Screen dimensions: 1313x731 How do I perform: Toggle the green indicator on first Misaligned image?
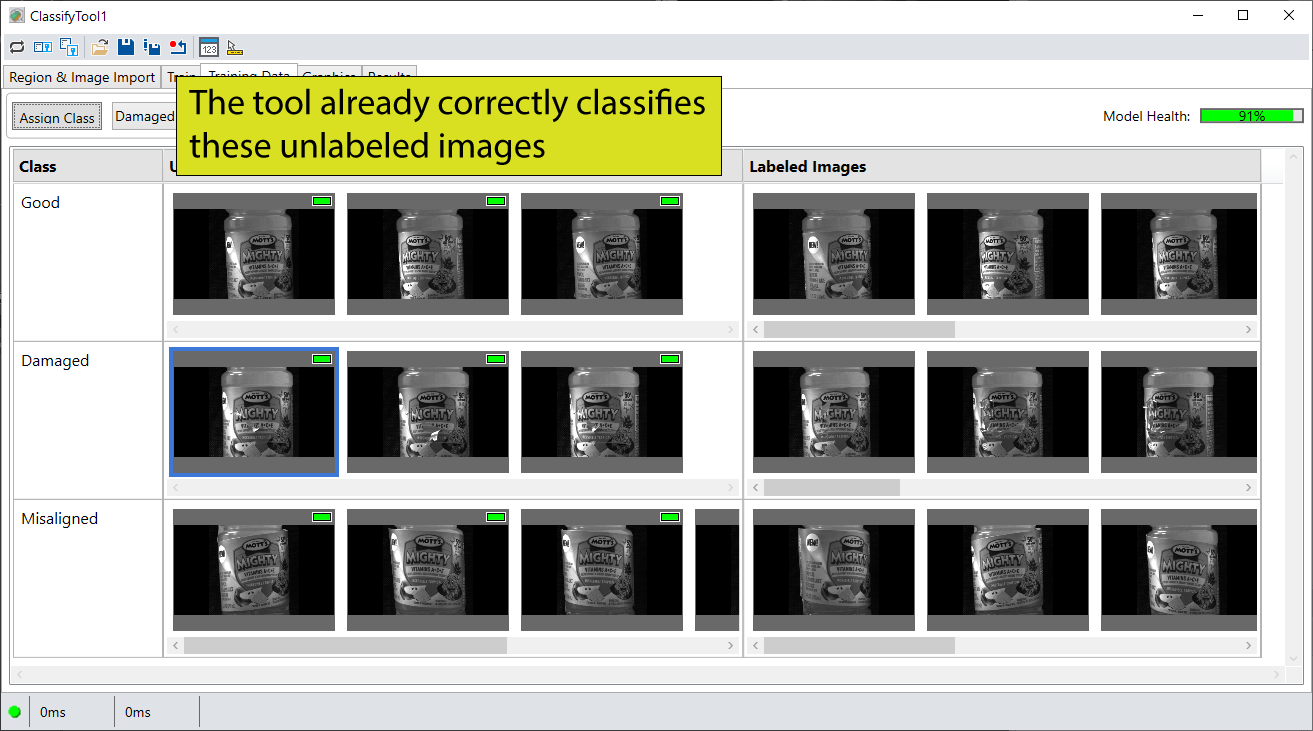pyautogui.click(x=321, y=516)
